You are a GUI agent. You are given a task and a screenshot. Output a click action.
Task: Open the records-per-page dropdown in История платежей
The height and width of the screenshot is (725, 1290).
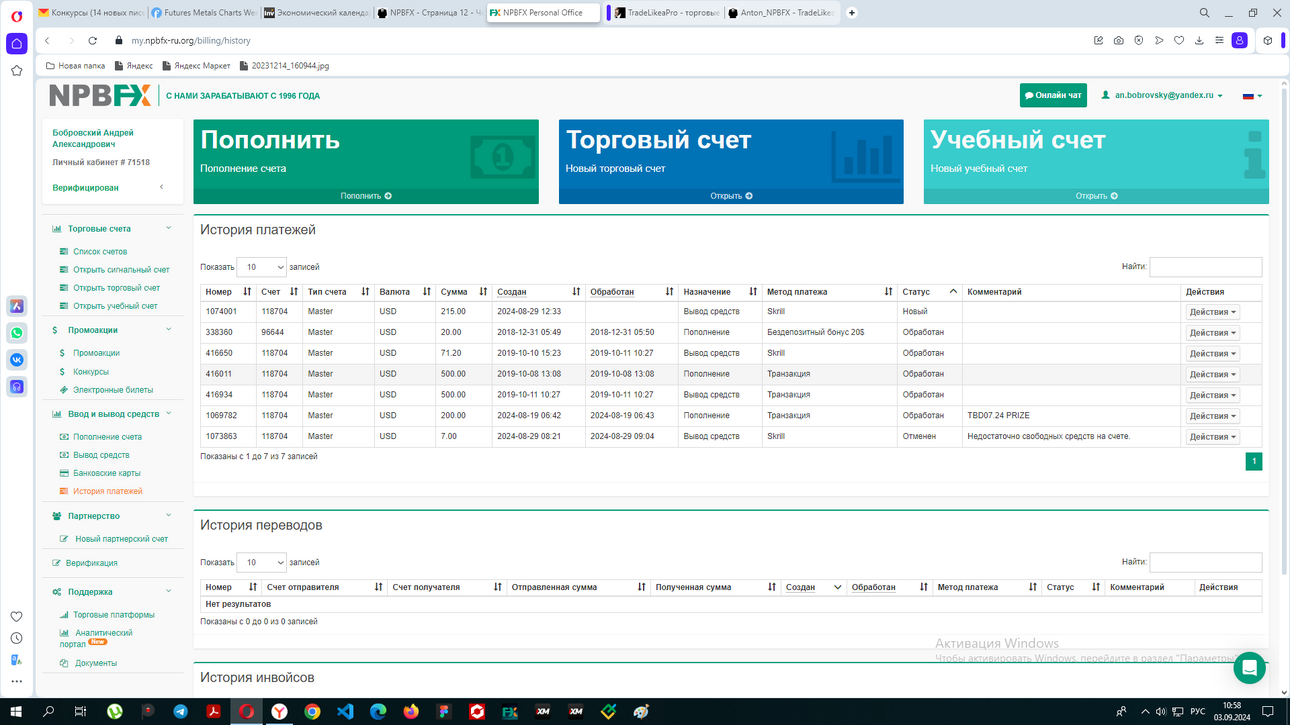point(261,267)
